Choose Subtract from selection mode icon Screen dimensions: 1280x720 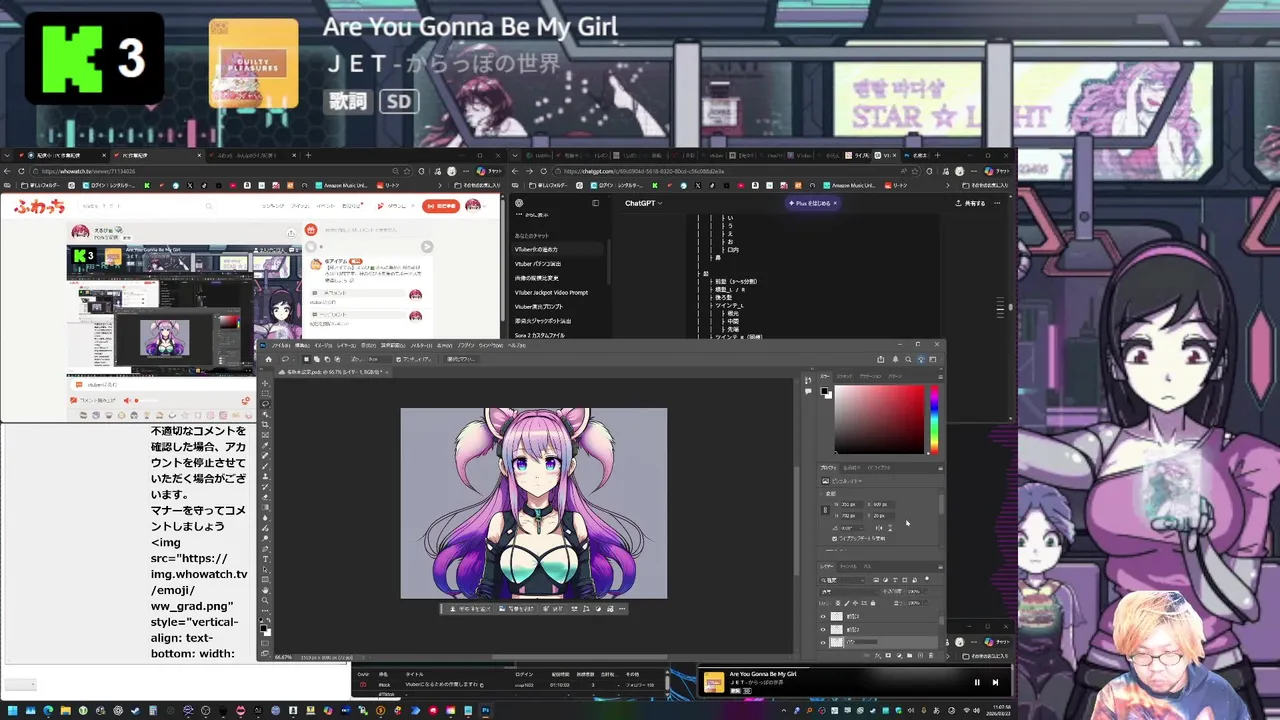(x=327, y=359)
